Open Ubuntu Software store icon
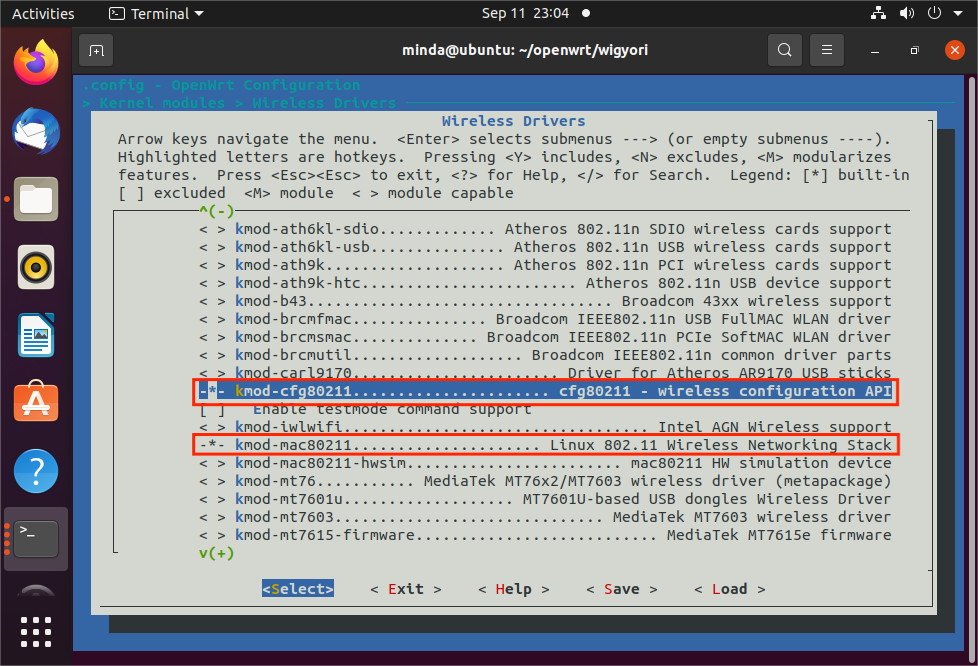The width and height of the screenshot is (978, 666). pyautogui.click(x=36, y=402)
